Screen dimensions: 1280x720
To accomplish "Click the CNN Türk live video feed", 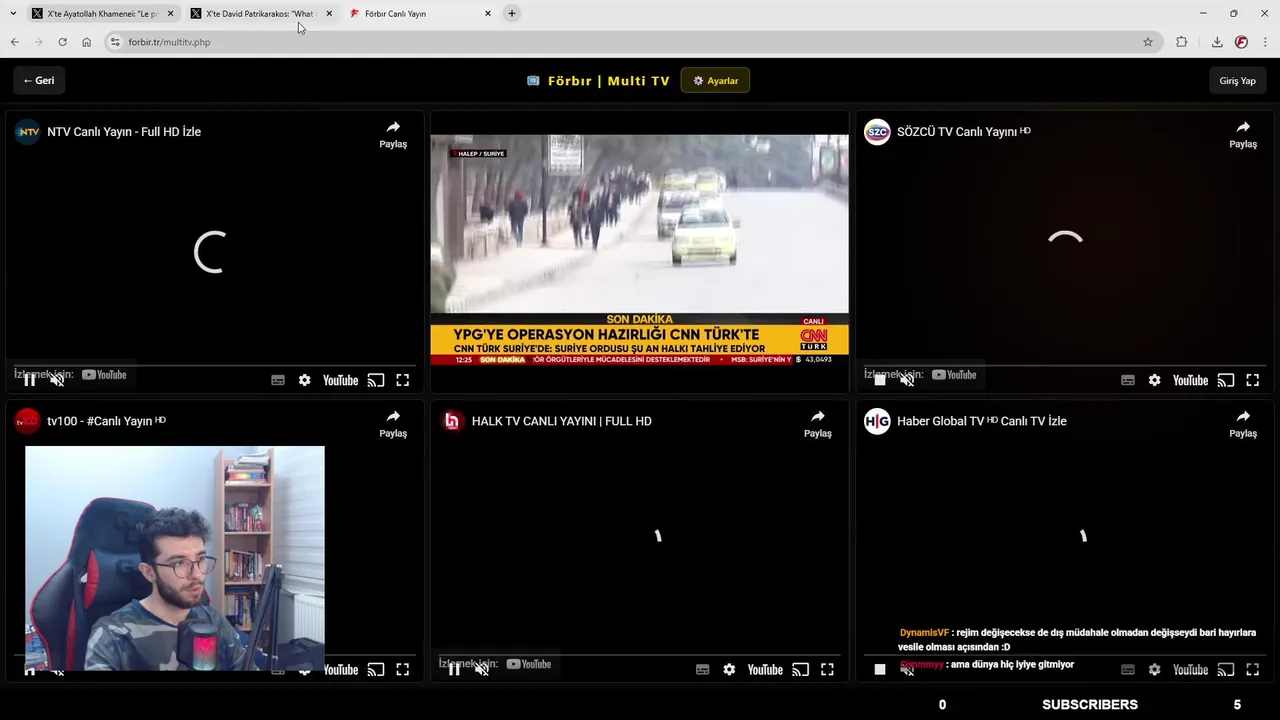I will [639, 250].
